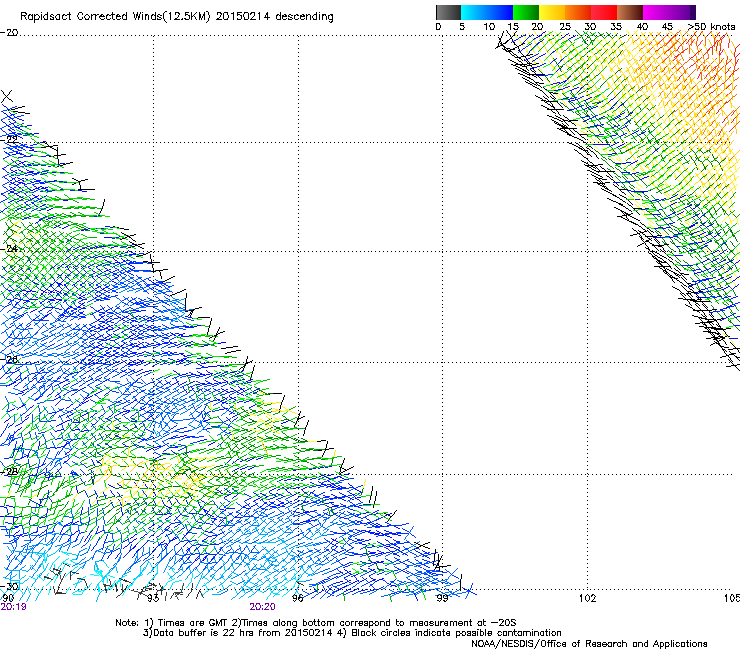Click the purple time label '20:20'
This screenshot has width=740, height=650.
262,607
